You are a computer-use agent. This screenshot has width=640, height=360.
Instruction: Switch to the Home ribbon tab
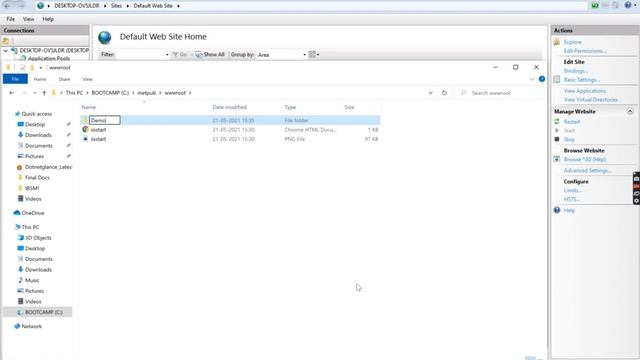click(x=40, y=79)
